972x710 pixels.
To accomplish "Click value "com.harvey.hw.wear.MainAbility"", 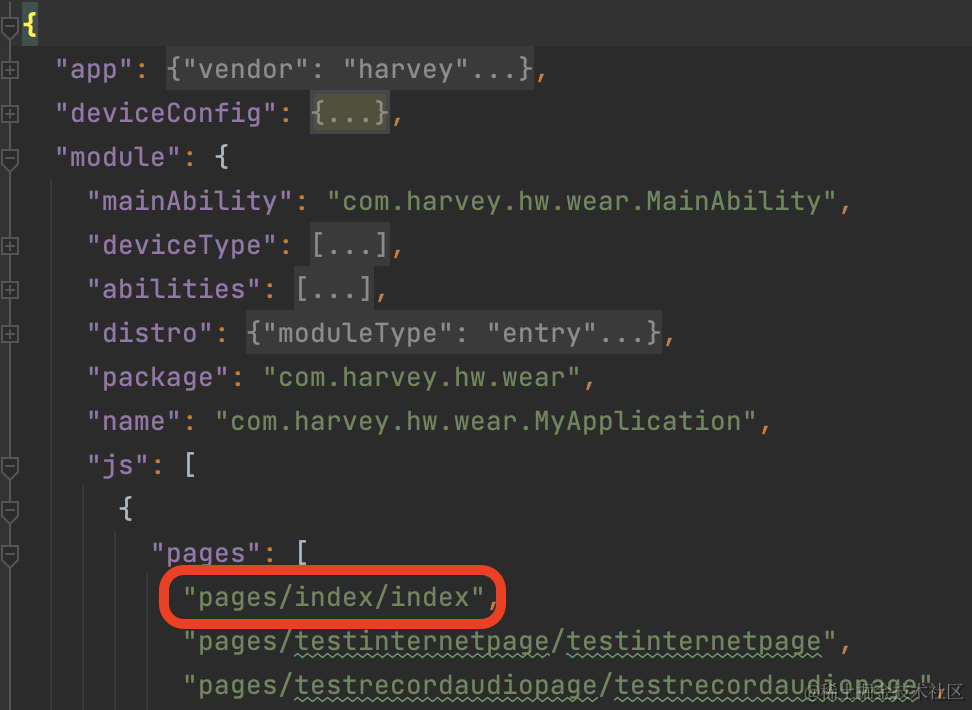I will coord(581,202).
